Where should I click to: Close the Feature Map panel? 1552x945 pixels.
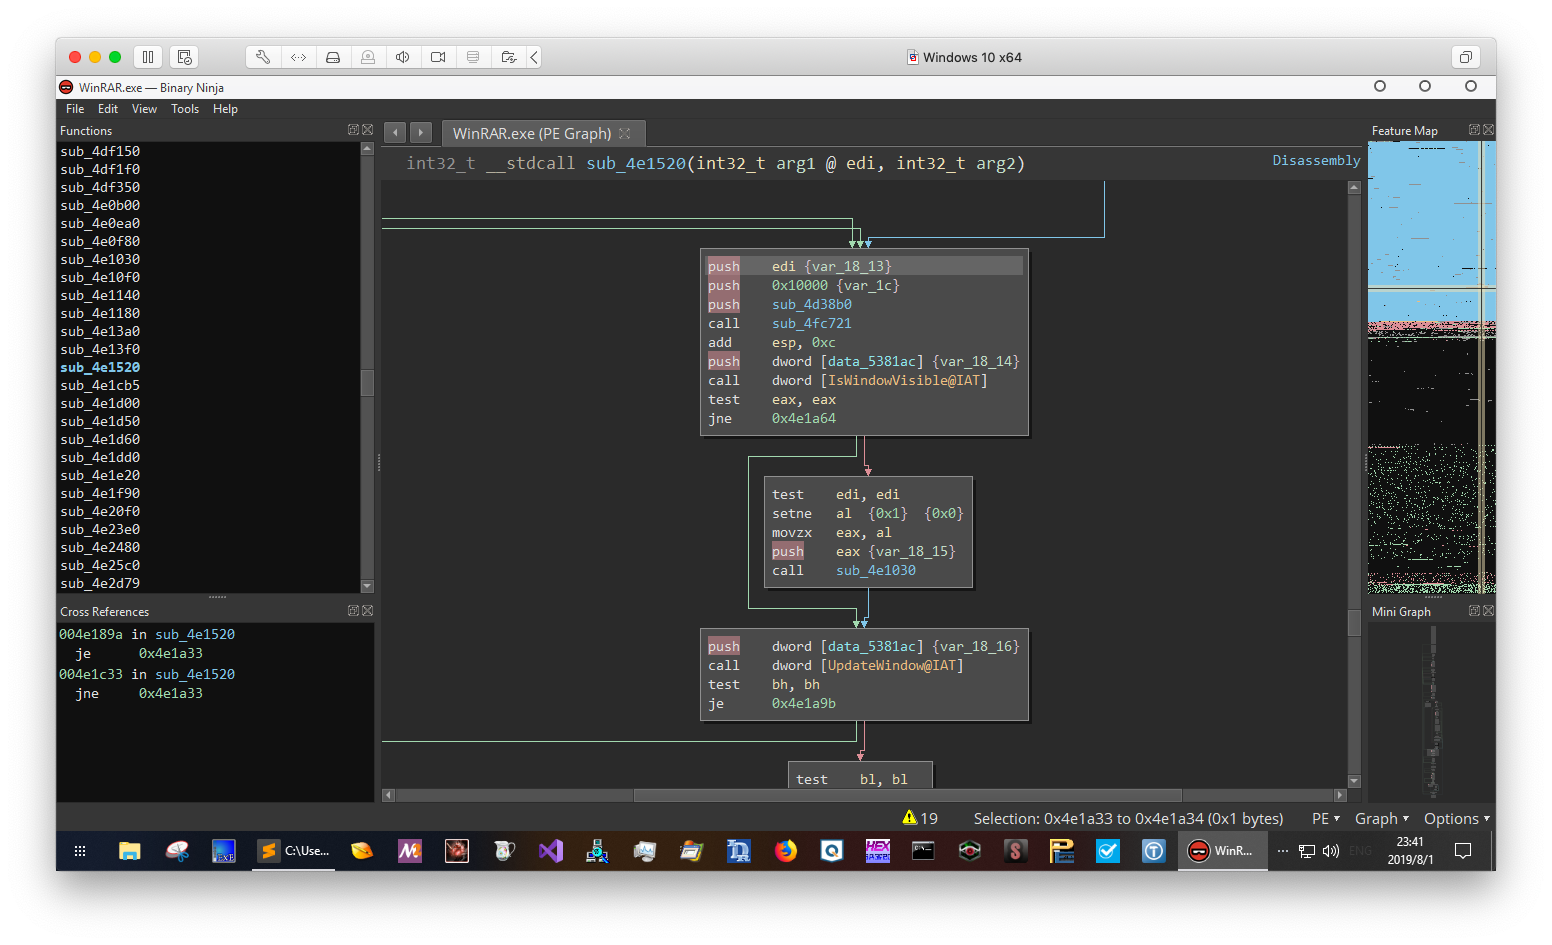(1488, 130)
